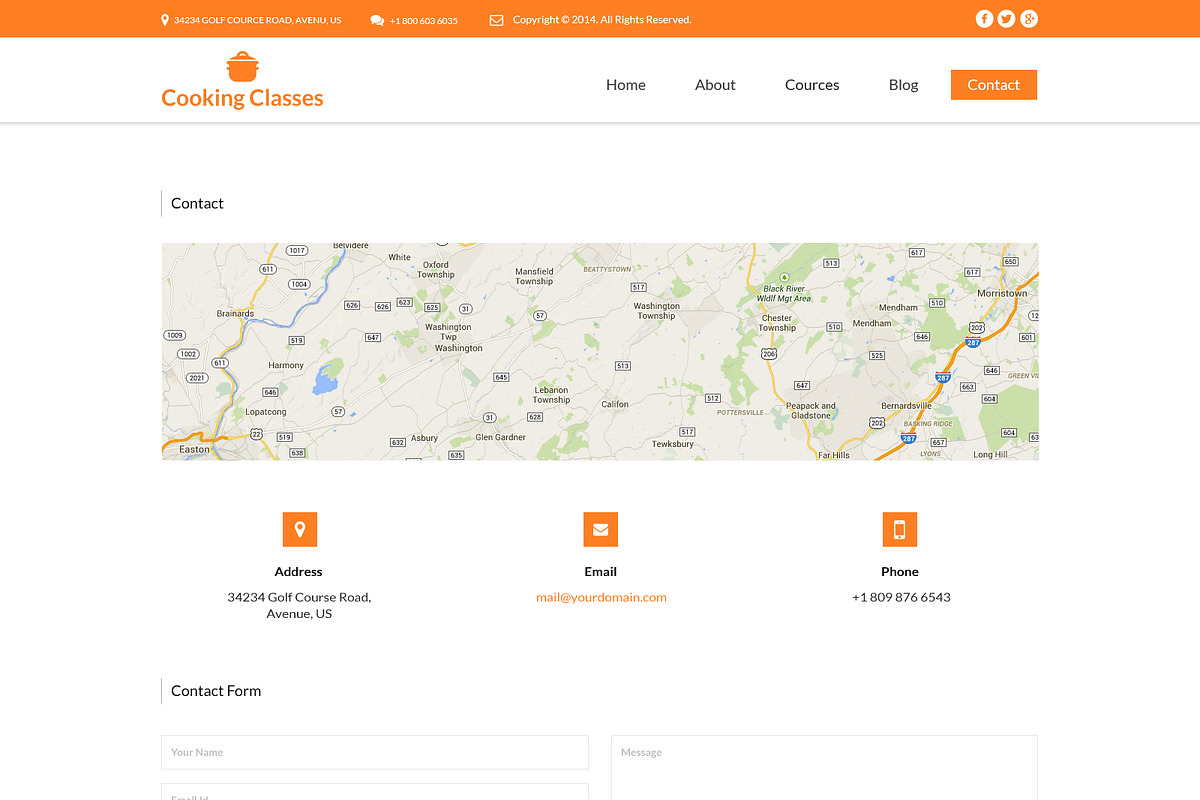This screenshot has width=1200, height=800.
Task: Click Morristown label on the map
Action: (x=1002, y=293)
